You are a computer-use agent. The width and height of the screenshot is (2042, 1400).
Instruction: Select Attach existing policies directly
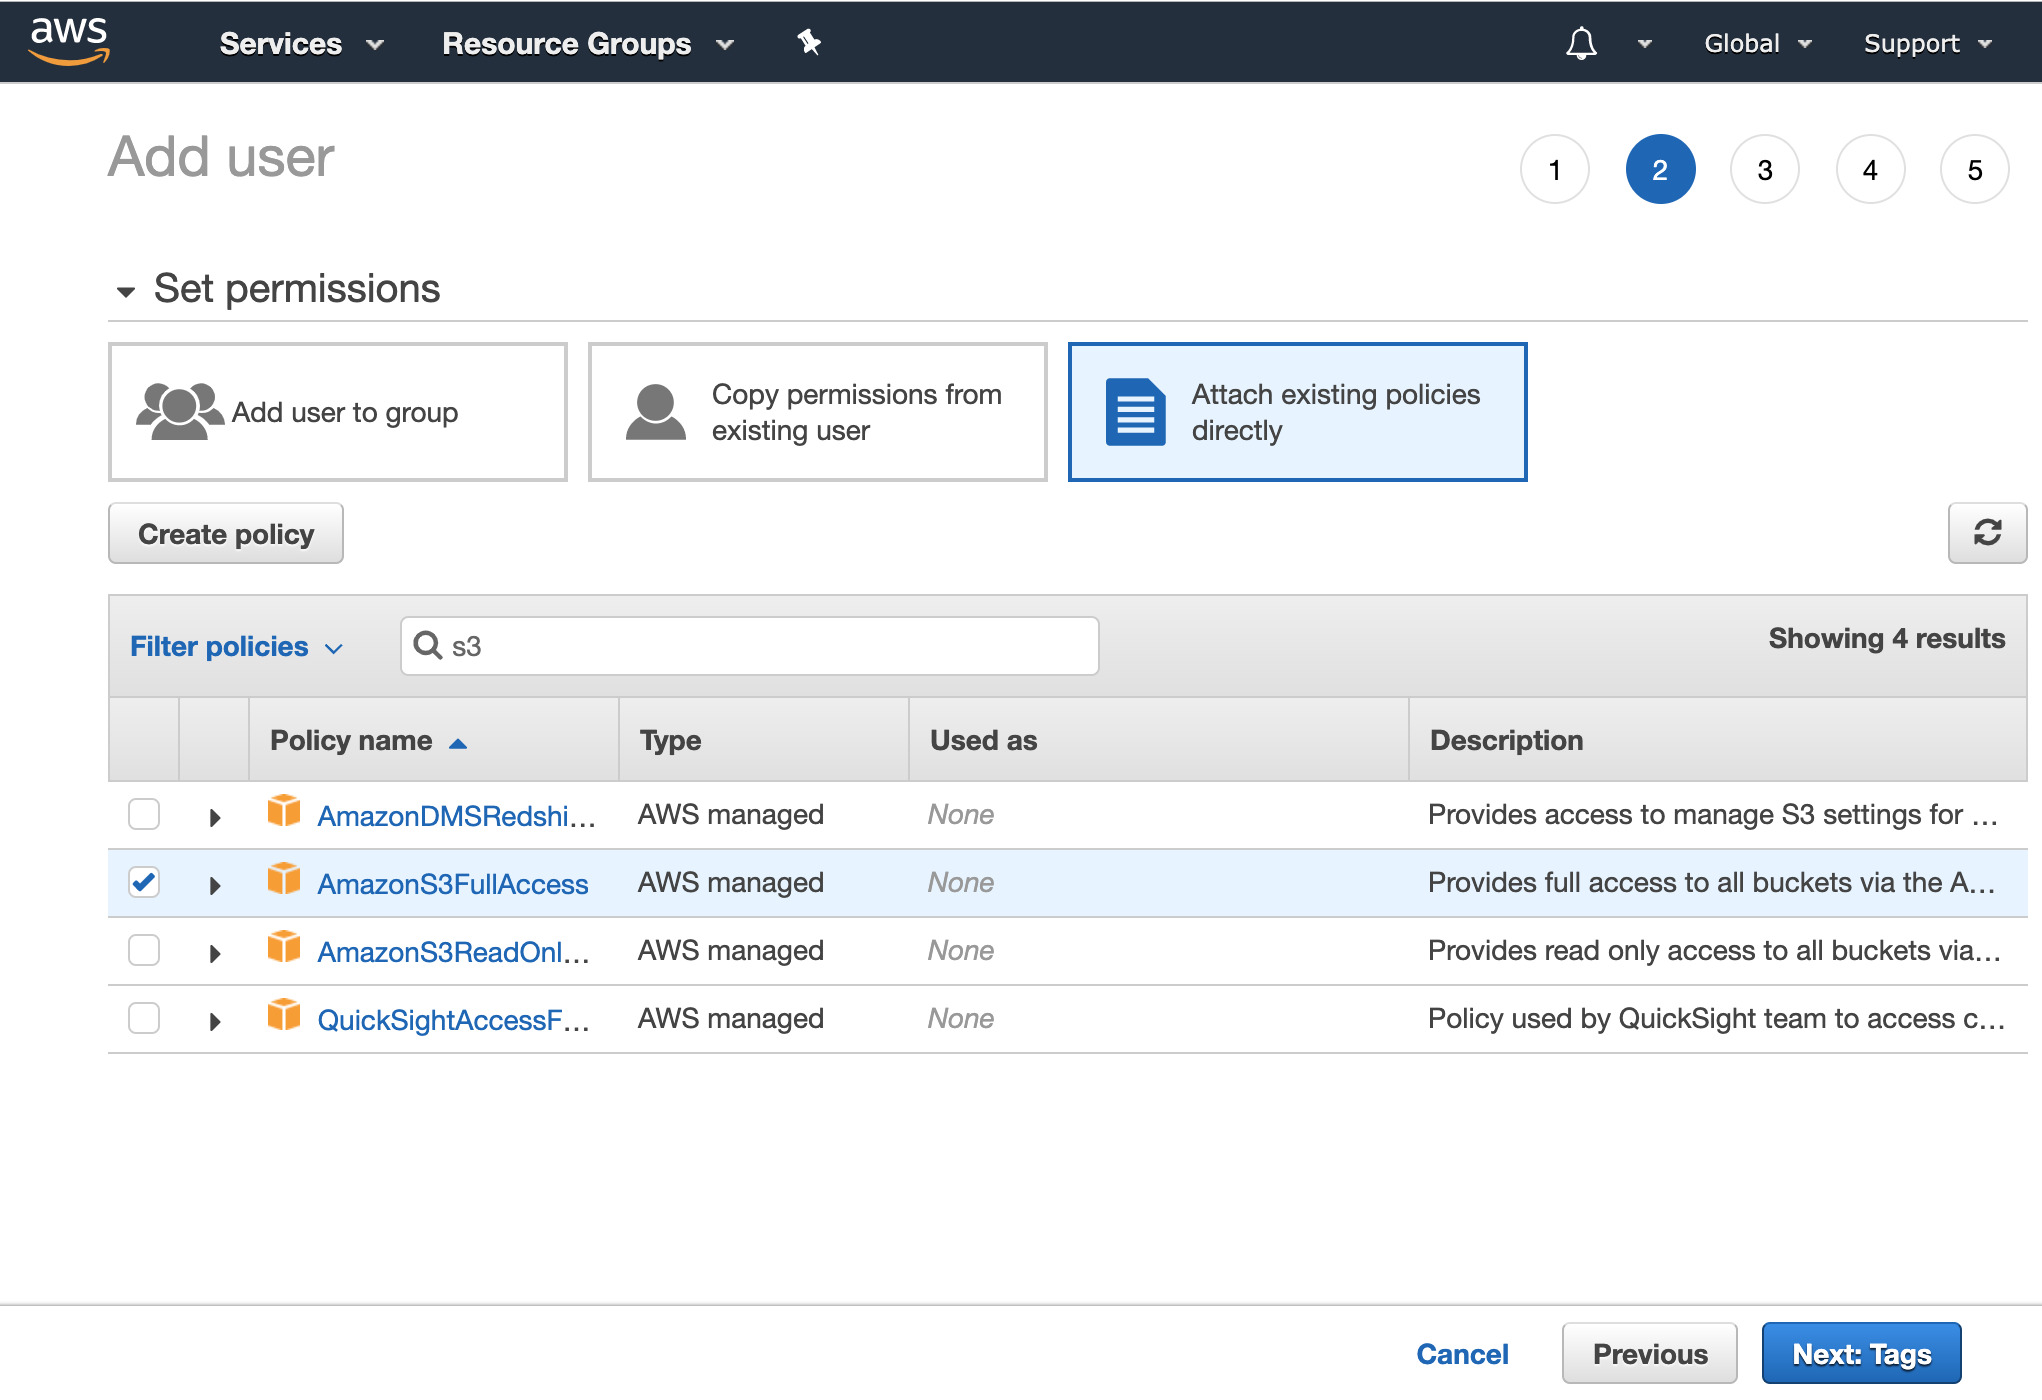coord(1298,412)
